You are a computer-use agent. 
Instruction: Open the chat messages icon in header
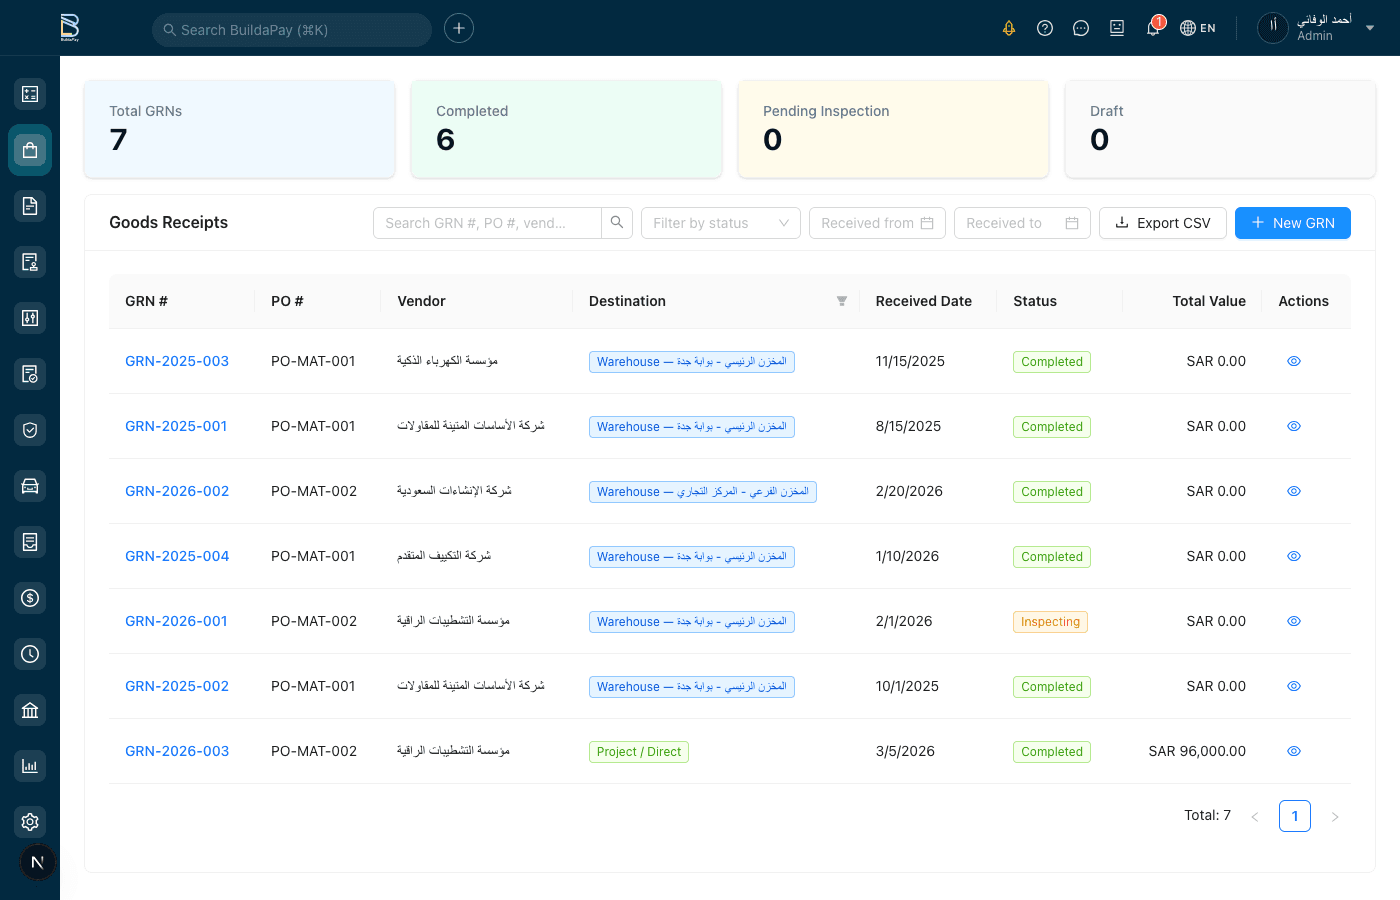[x=1081, y=28]
